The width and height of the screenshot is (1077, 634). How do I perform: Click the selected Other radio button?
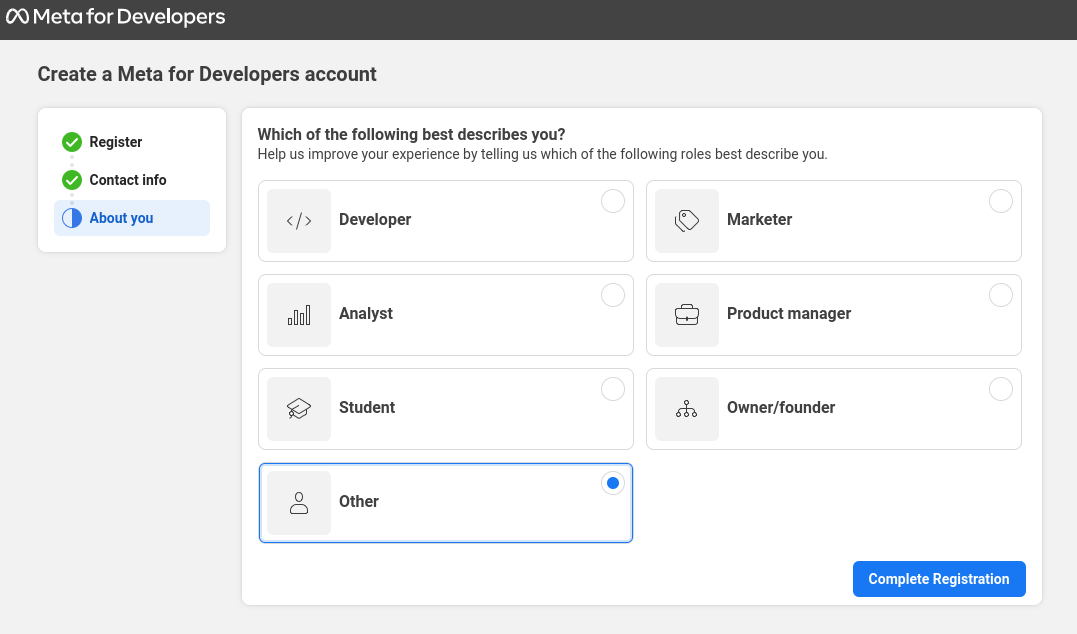(613, 484)
